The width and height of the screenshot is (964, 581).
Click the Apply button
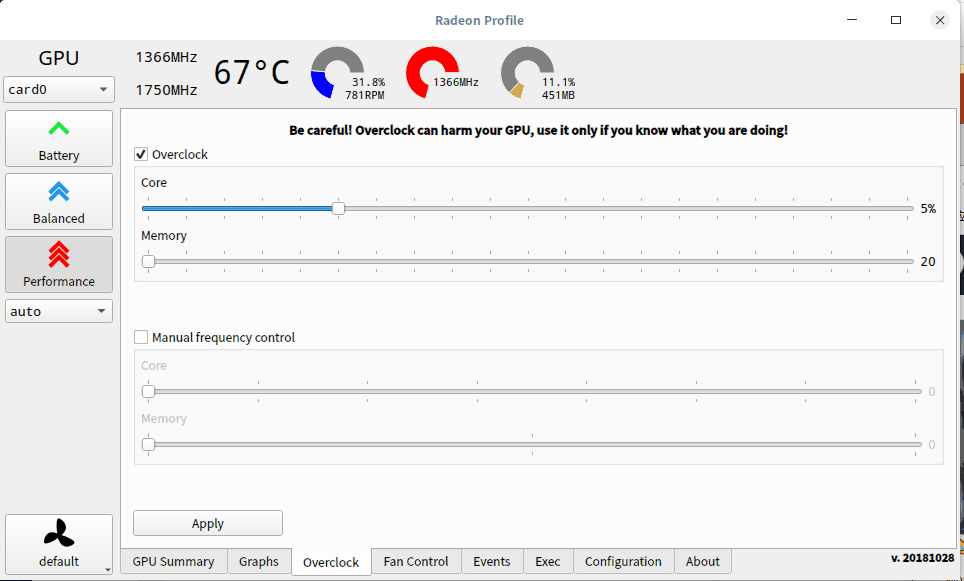[208, 523]
